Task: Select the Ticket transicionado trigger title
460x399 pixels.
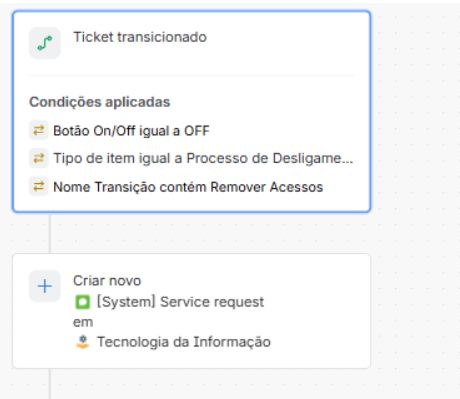Action: (x=140, y=37)
